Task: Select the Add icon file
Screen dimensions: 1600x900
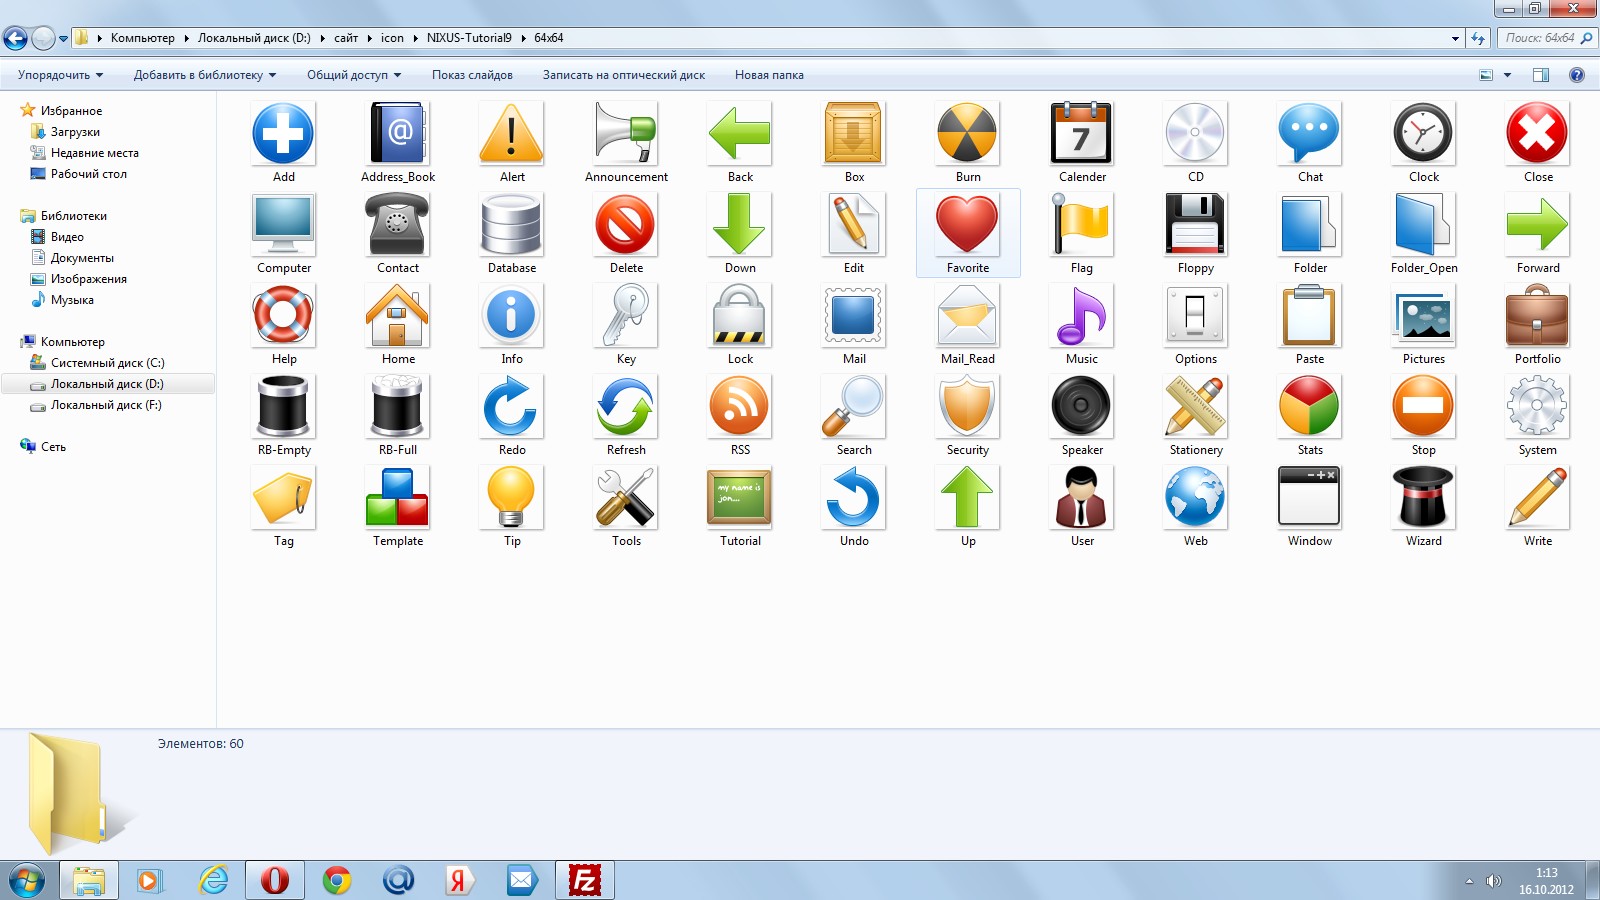Action: click(283, 143)
